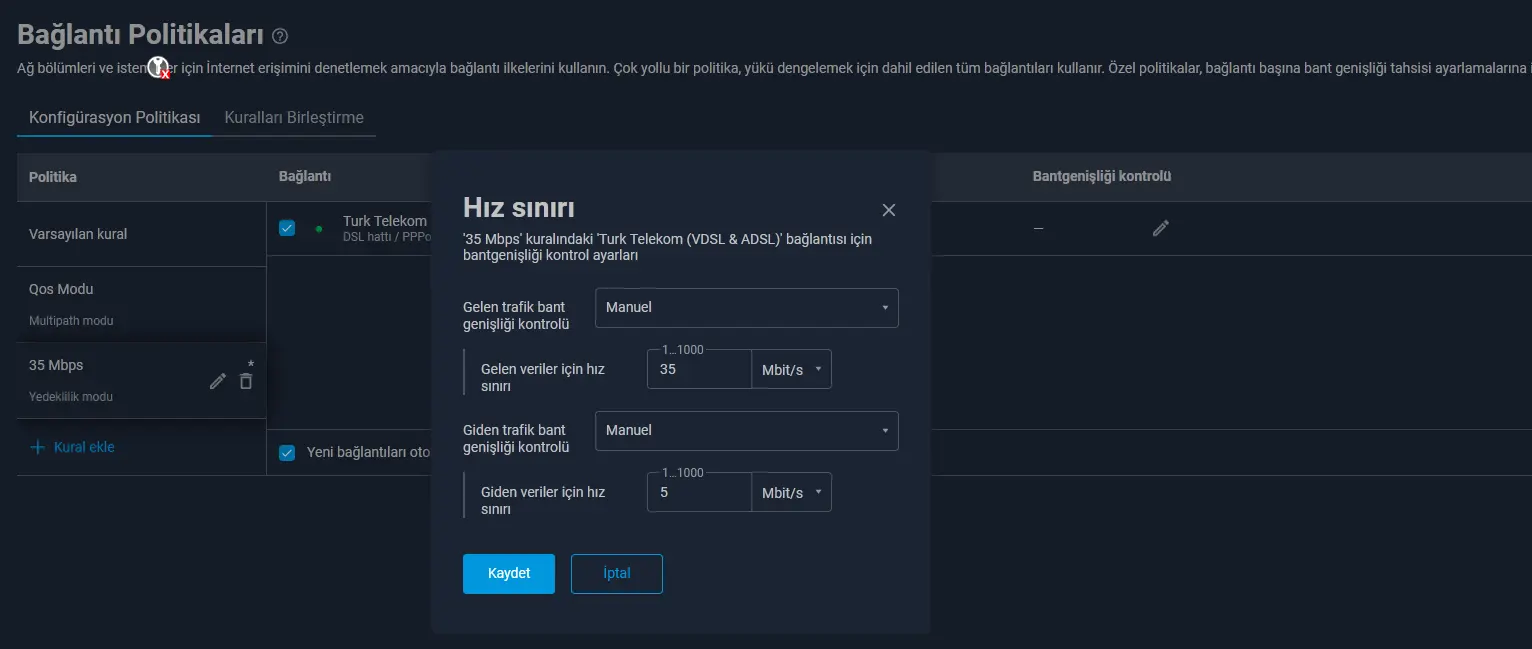Viewport: 1532px width, 649px height.
Task: Cancel the dialog with İptal
Action: click(x=617, y=574)
